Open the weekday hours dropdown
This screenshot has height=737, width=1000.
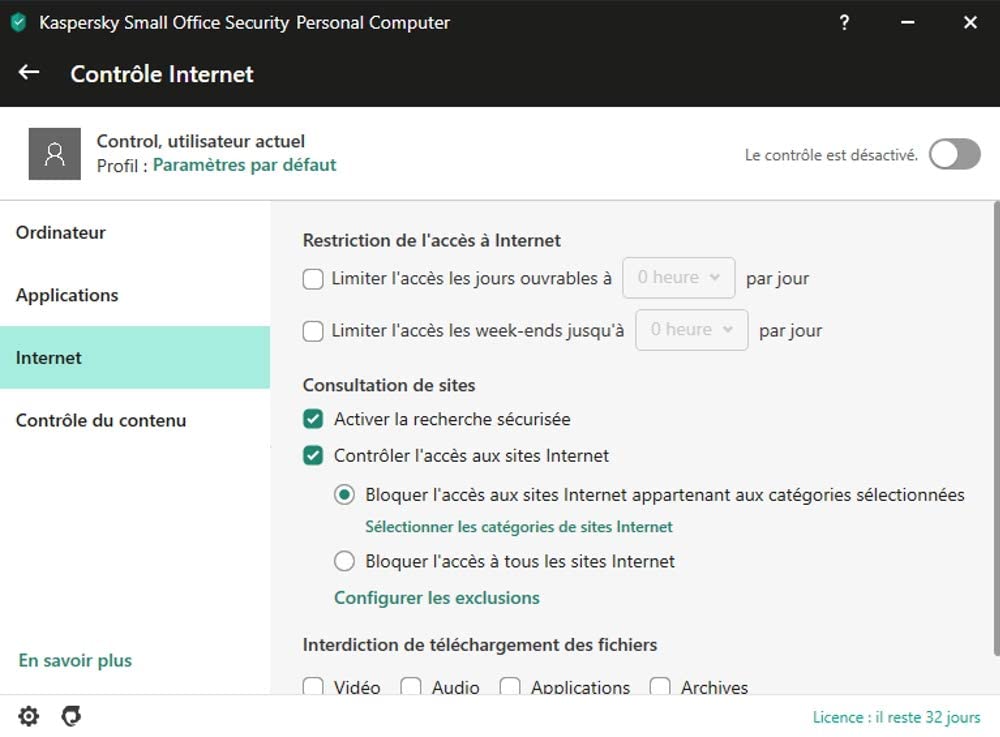[679, 278]
